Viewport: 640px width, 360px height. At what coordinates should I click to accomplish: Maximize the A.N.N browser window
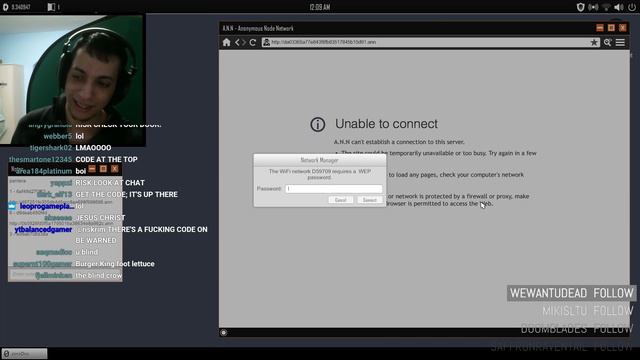coord(611,28)
